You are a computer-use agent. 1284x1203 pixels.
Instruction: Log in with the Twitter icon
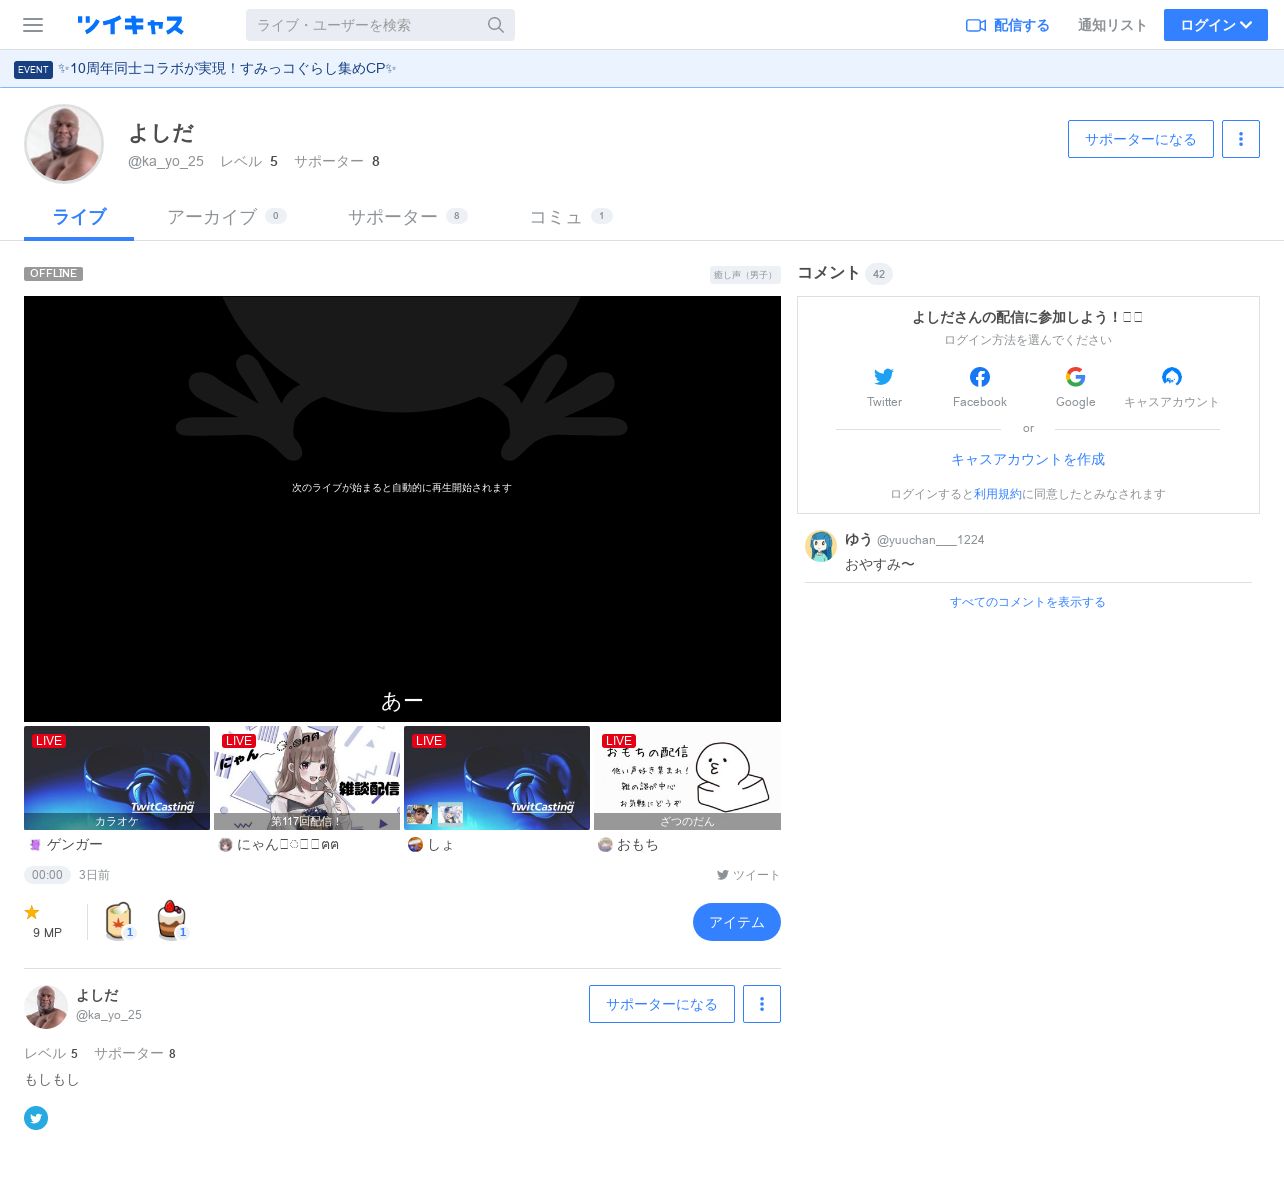click(x=884, y=377)
